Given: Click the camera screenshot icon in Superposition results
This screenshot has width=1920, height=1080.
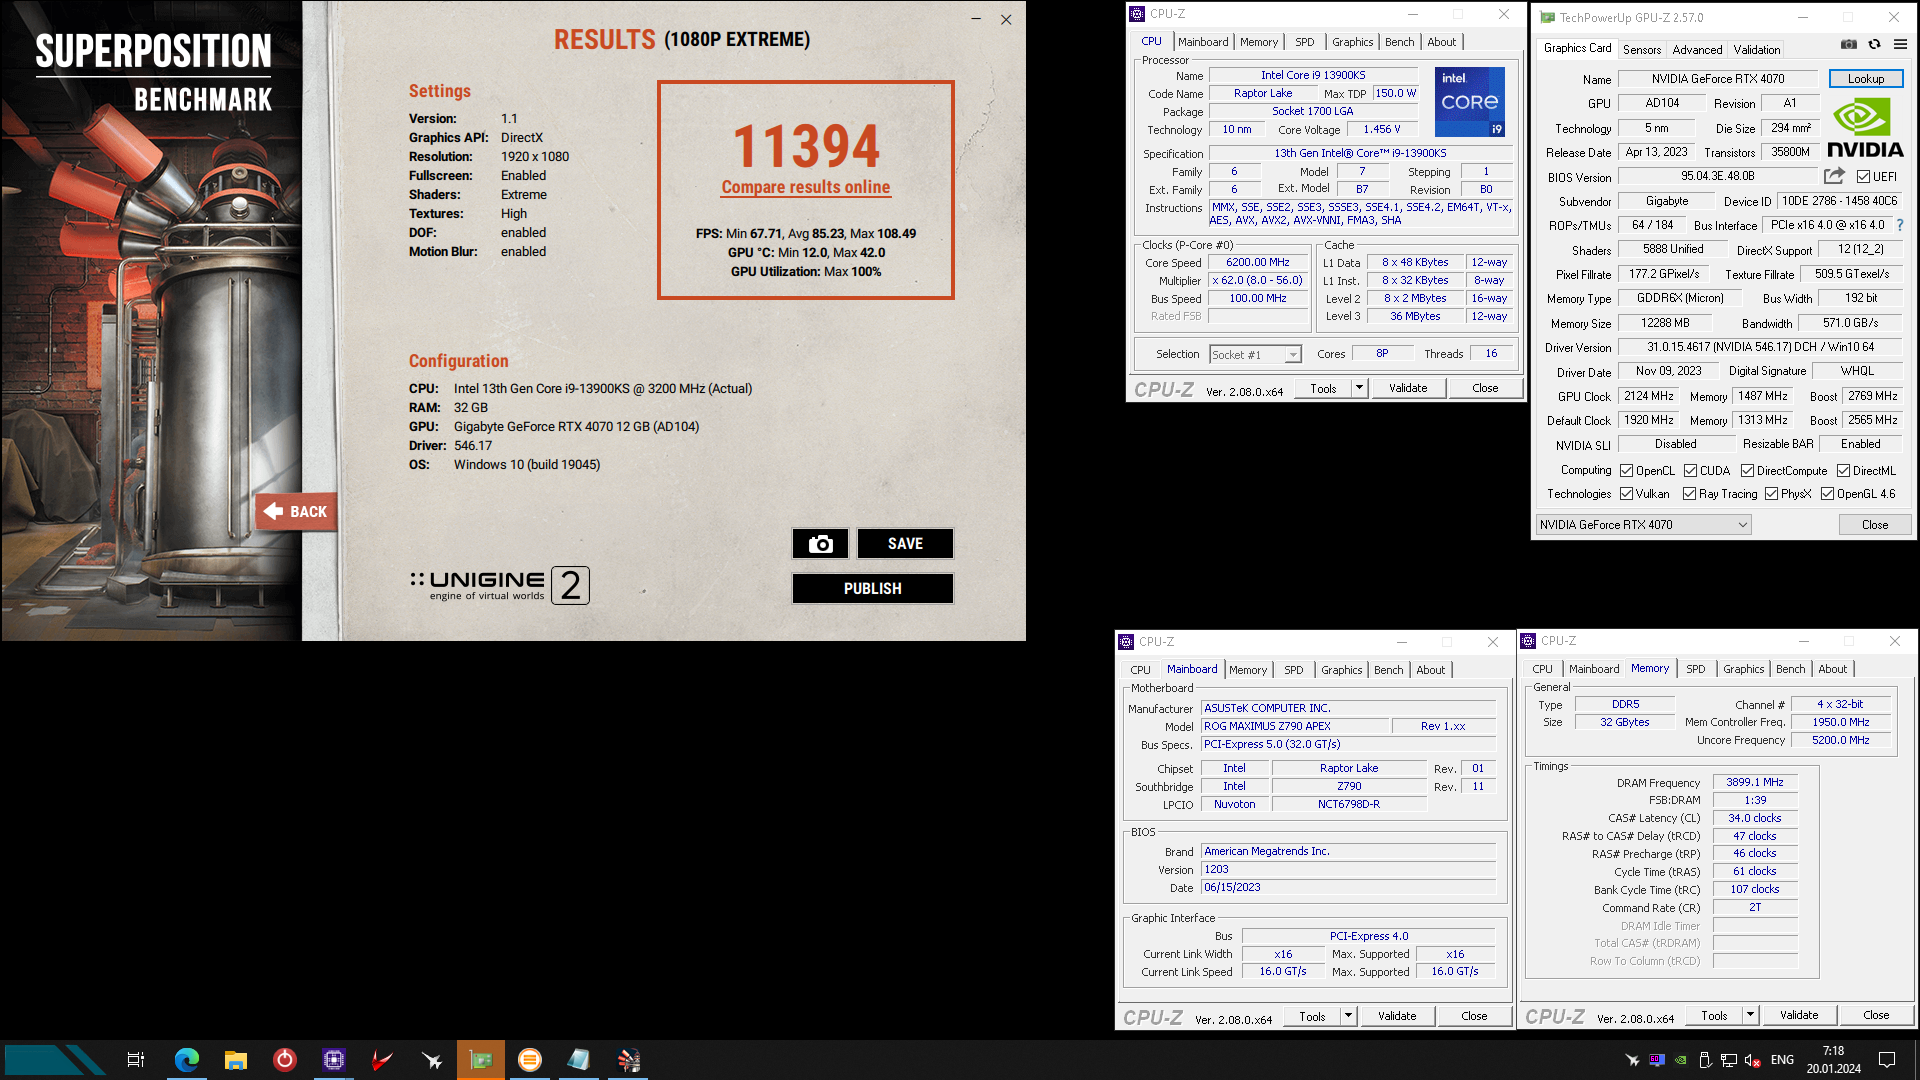Looking at the screenshot, I should coord(820,544).
